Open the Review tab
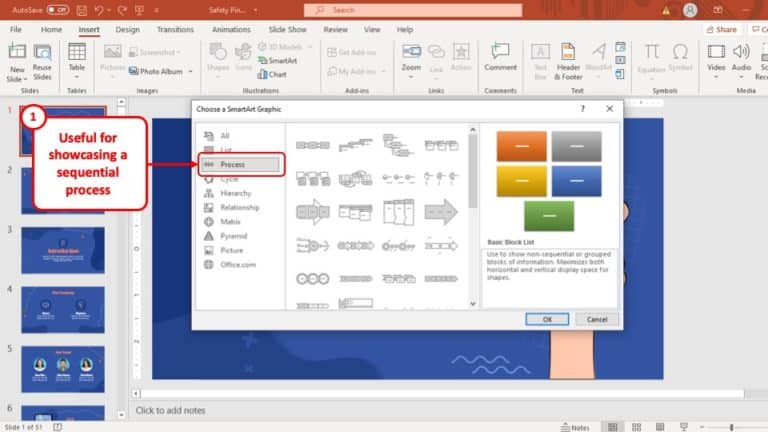768x432 pixels. 336,29
